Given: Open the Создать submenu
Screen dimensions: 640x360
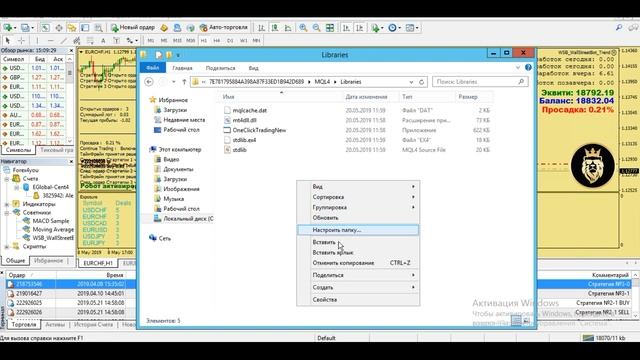Looking at the screenshot, I should point(358,287).
